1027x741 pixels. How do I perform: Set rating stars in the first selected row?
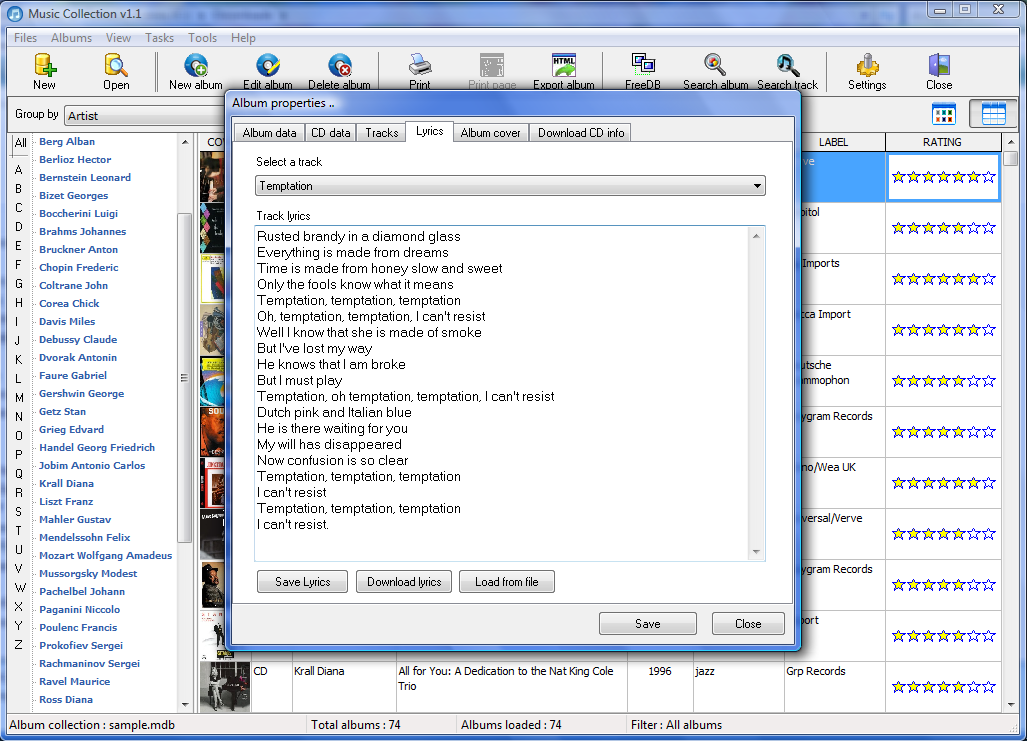944,177
